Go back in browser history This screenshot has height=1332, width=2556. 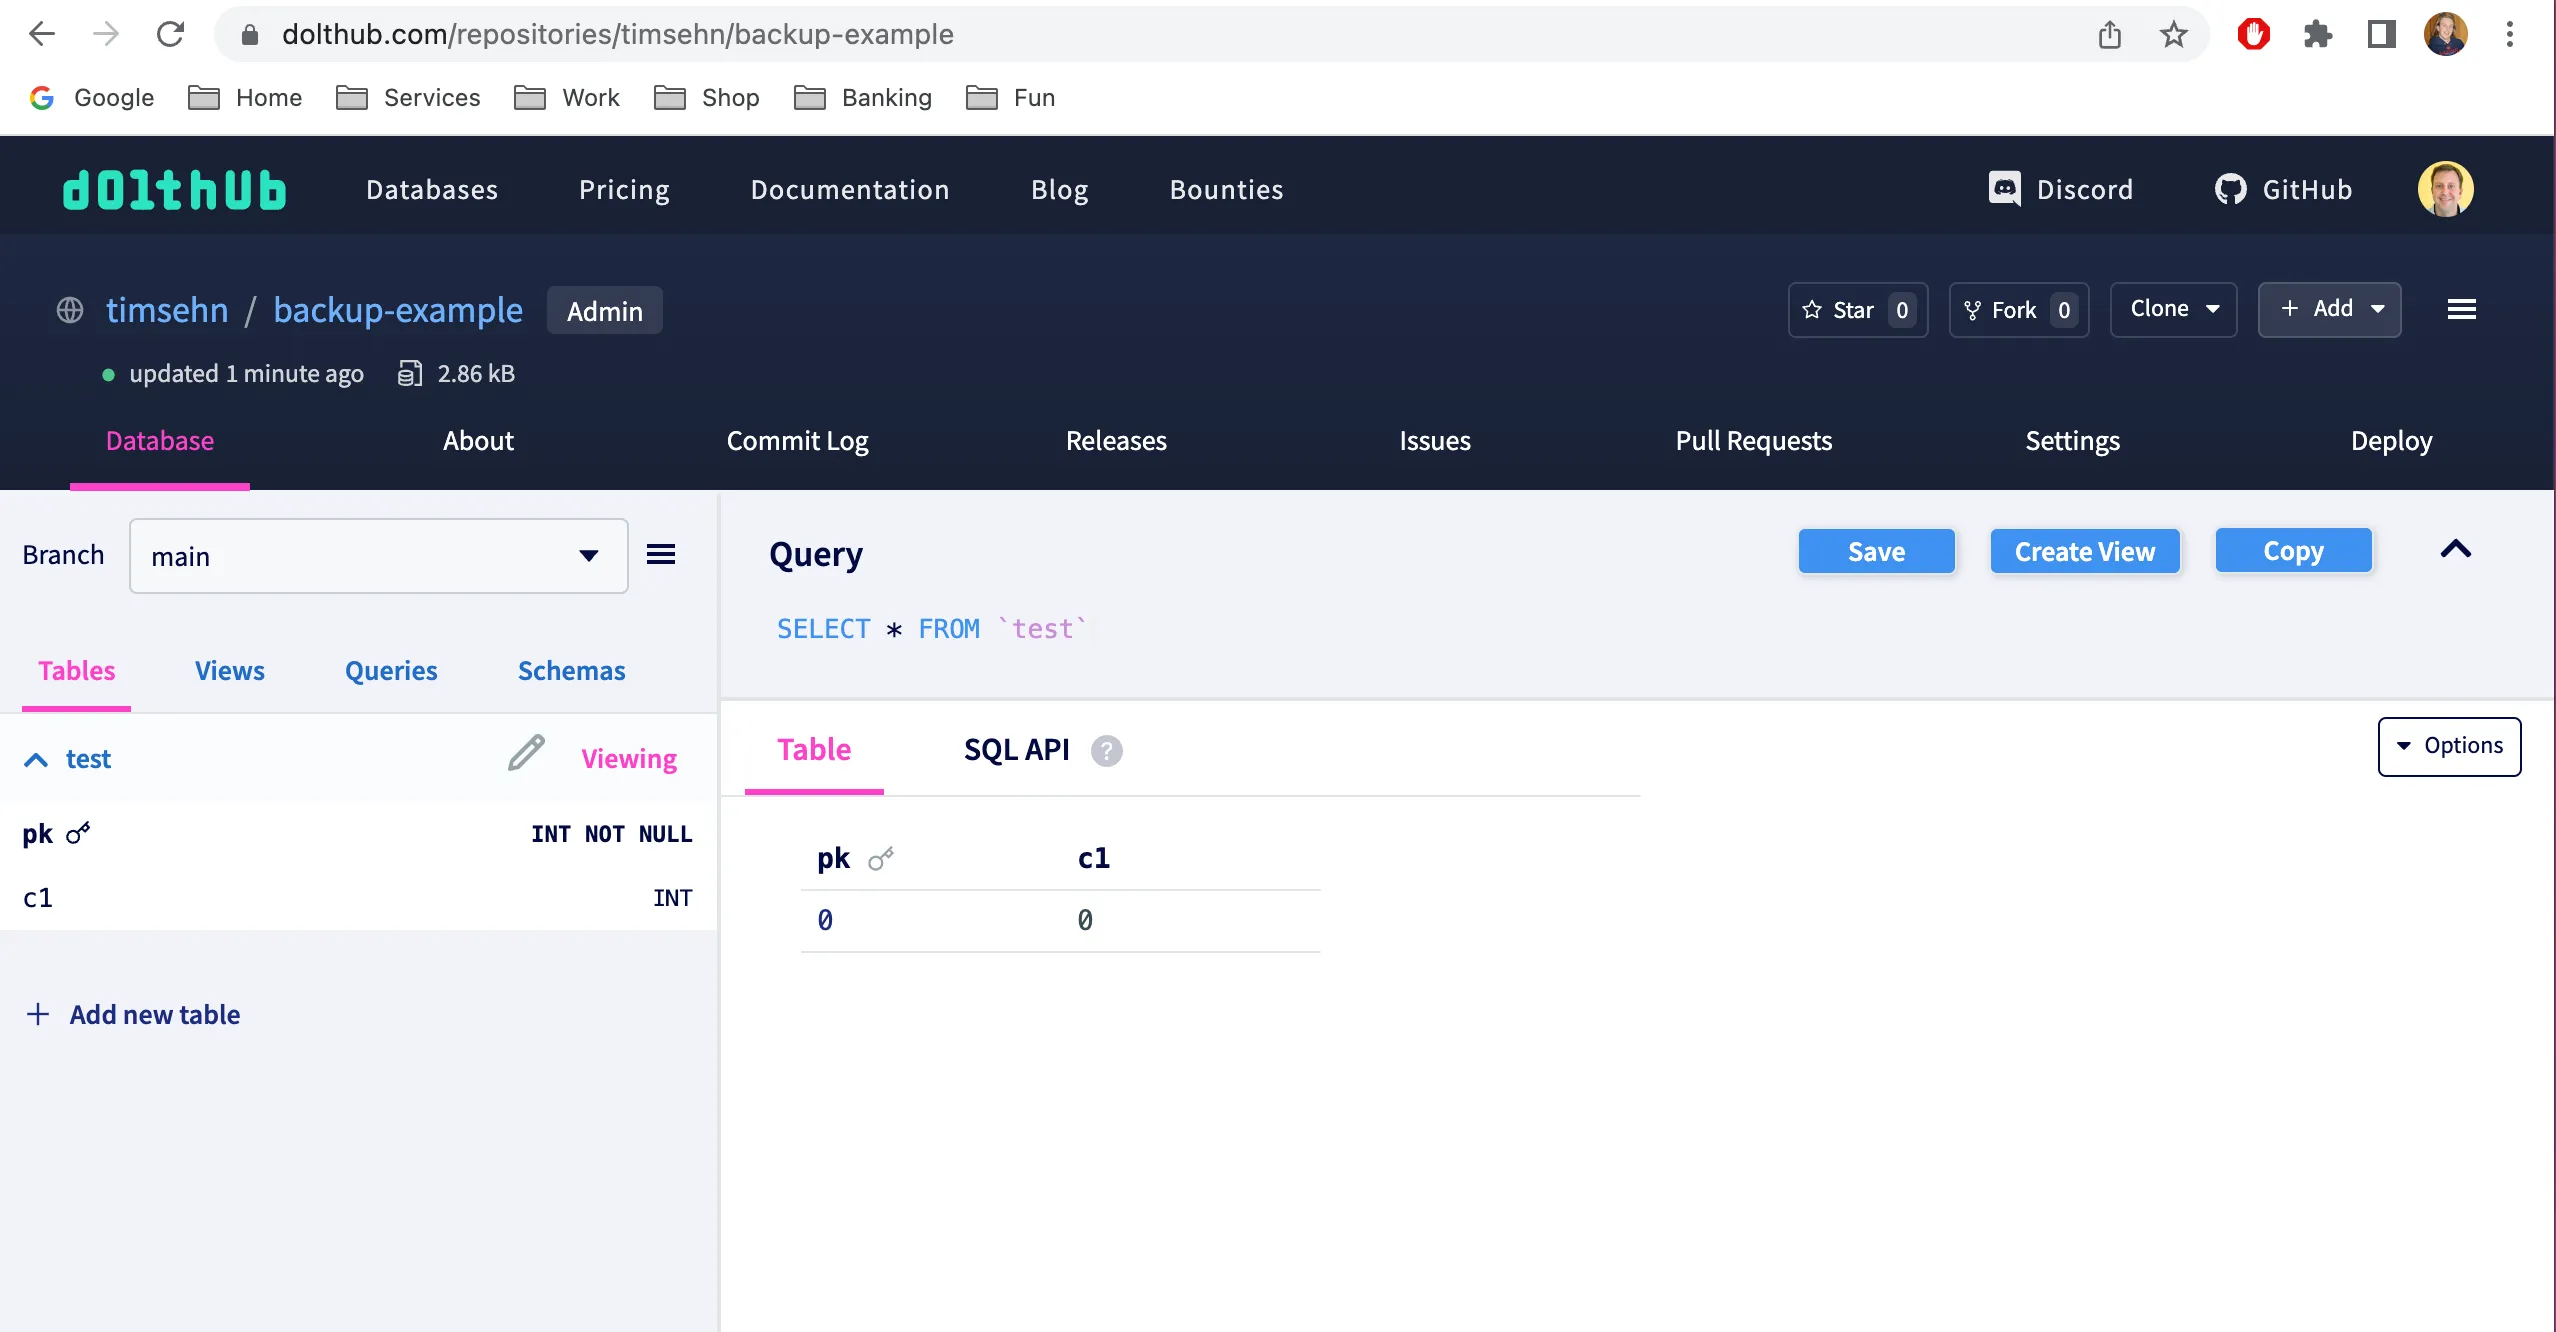tap(42, 34)
